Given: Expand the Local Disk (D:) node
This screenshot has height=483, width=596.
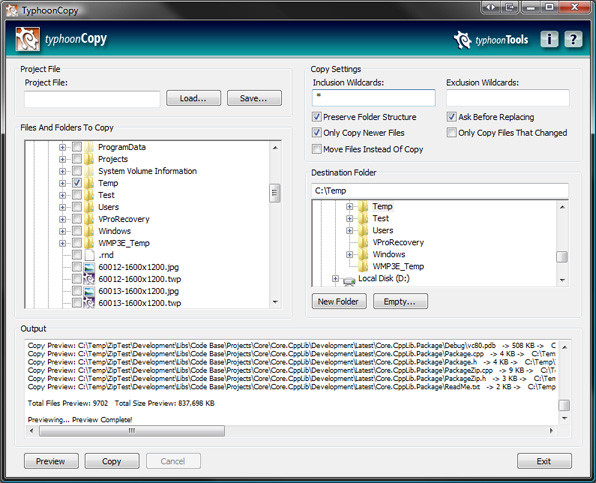Looking at the screenshot, I should 335,279.
